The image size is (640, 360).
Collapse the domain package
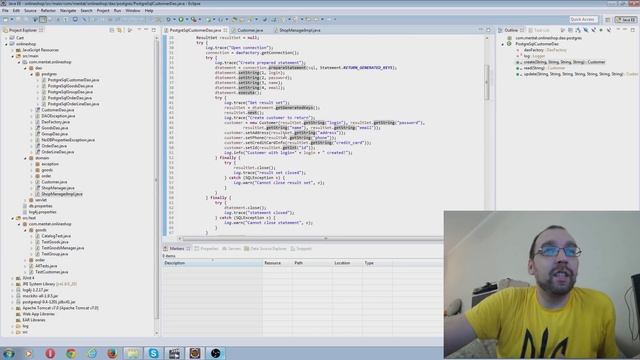[25, 158]
